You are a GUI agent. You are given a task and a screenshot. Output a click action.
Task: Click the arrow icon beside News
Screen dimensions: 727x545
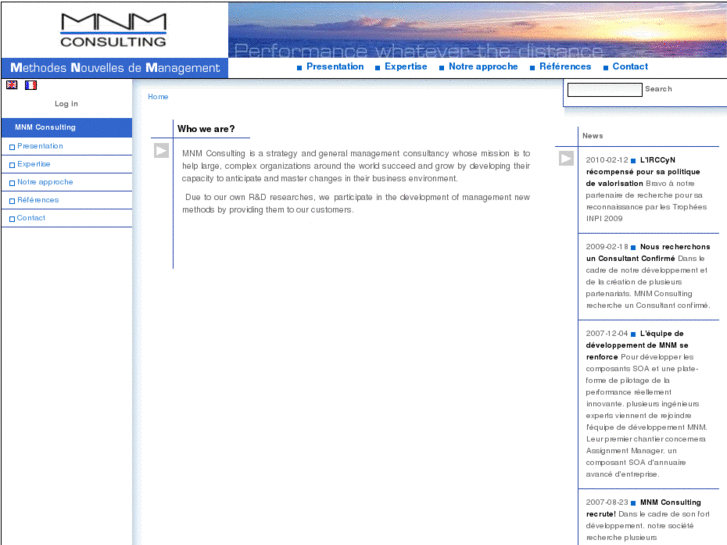coord(566,158)
